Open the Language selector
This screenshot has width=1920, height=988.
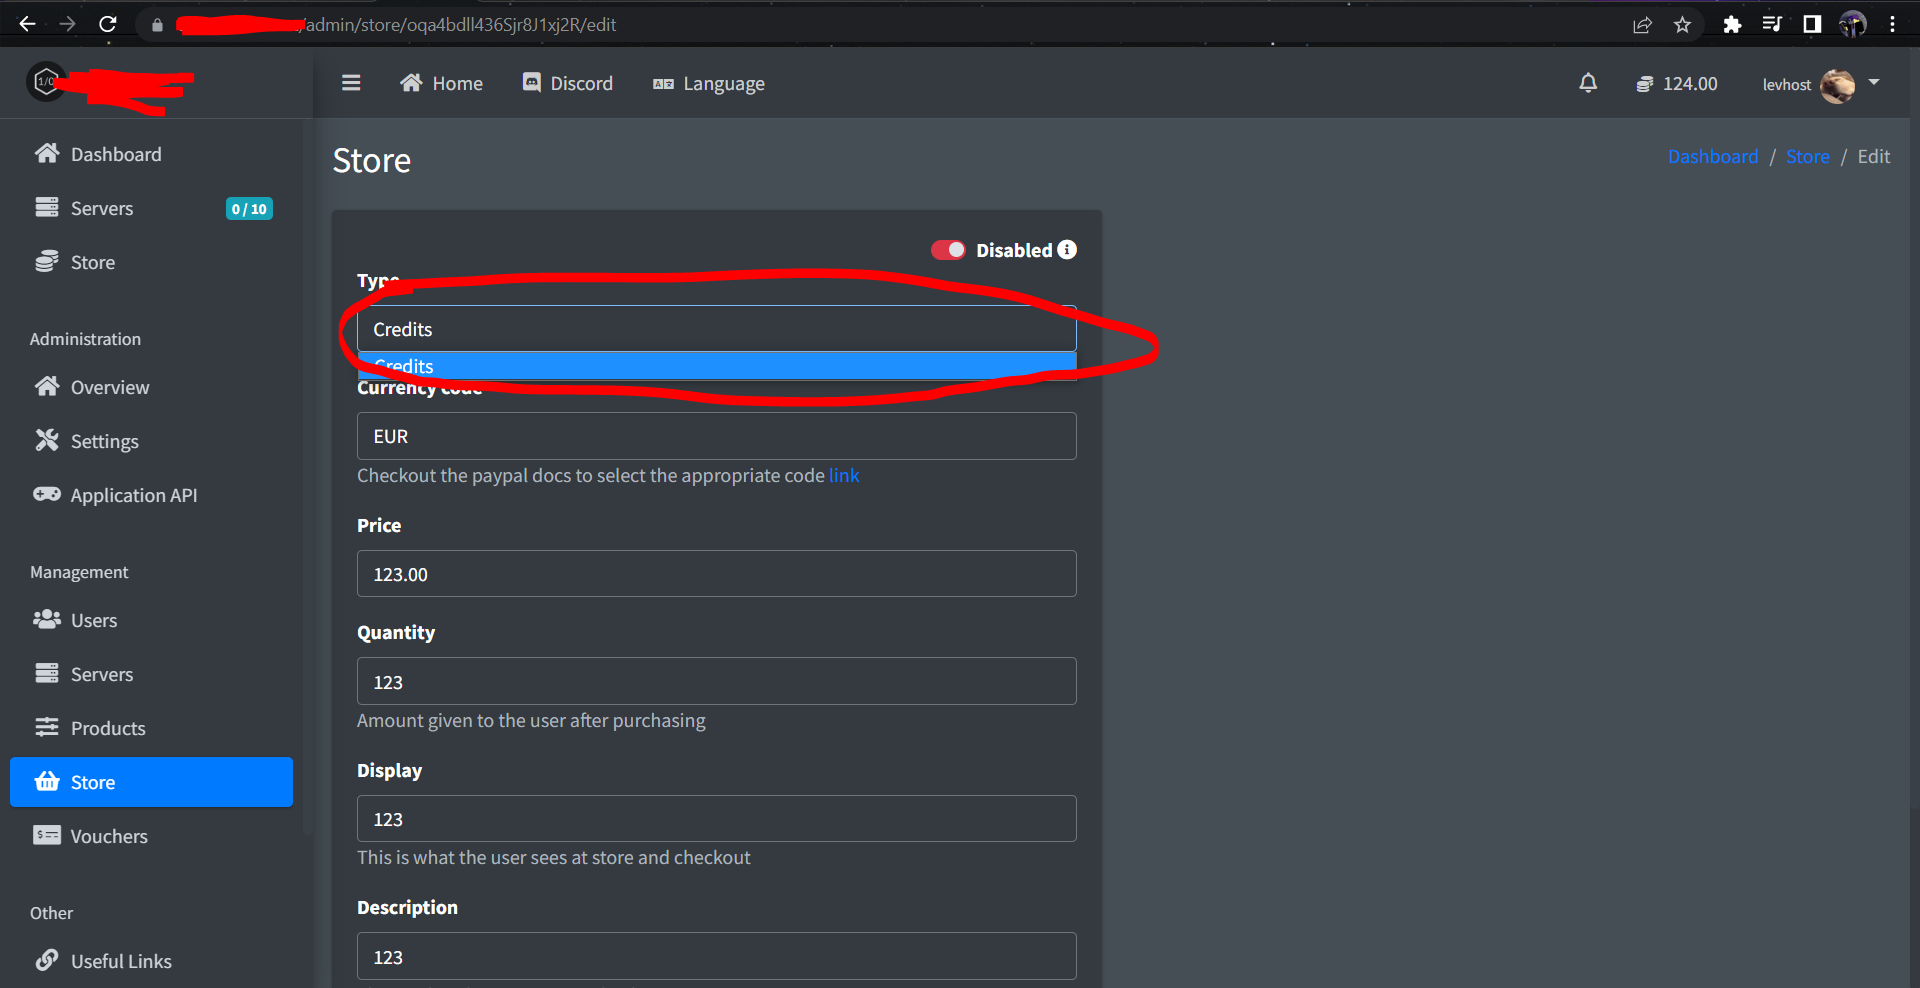708,83
